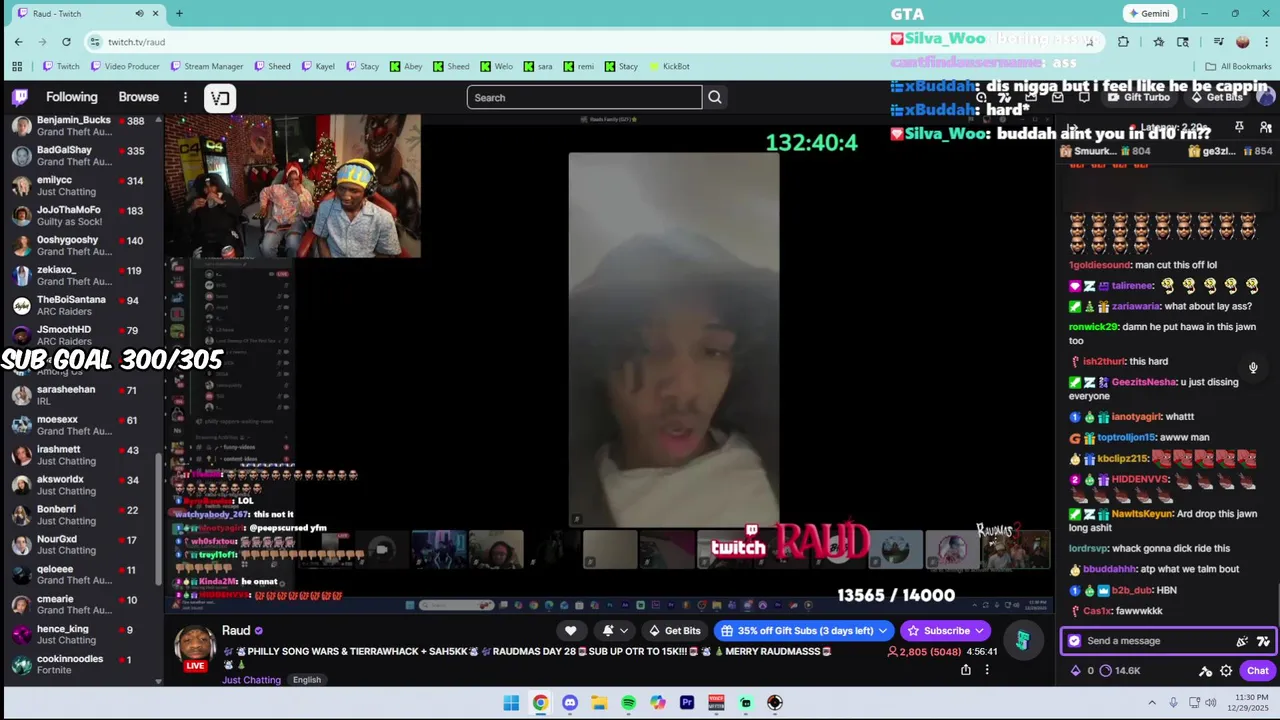Image resolution: width=1280 pixels, height=720 pixels.
Task: Click the twitch.tv/raud address bar
Action: click(x=590, y=42)
